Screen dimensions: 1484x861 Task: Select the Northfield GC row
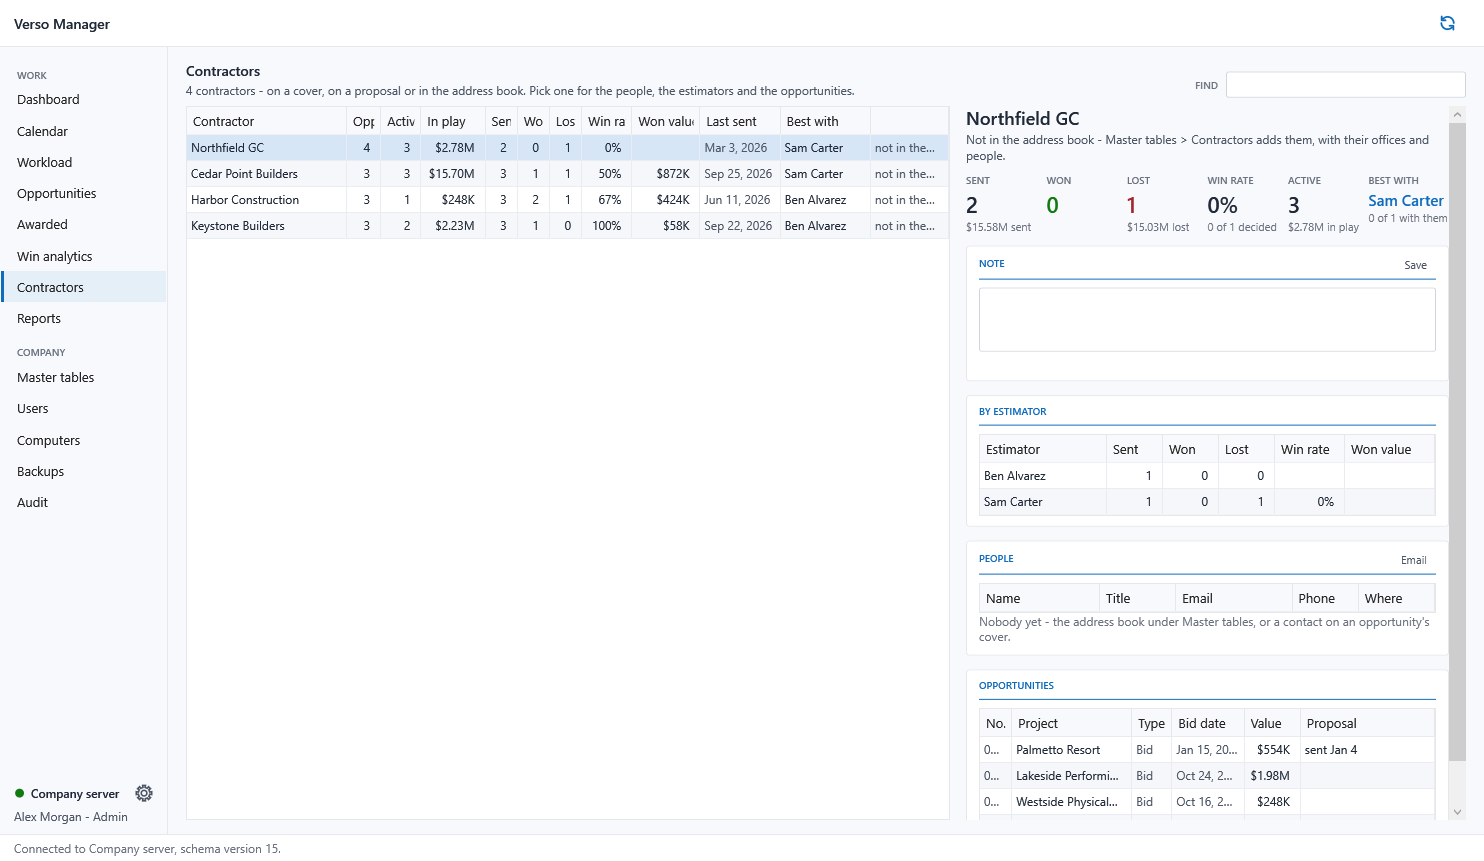point(567,147)
